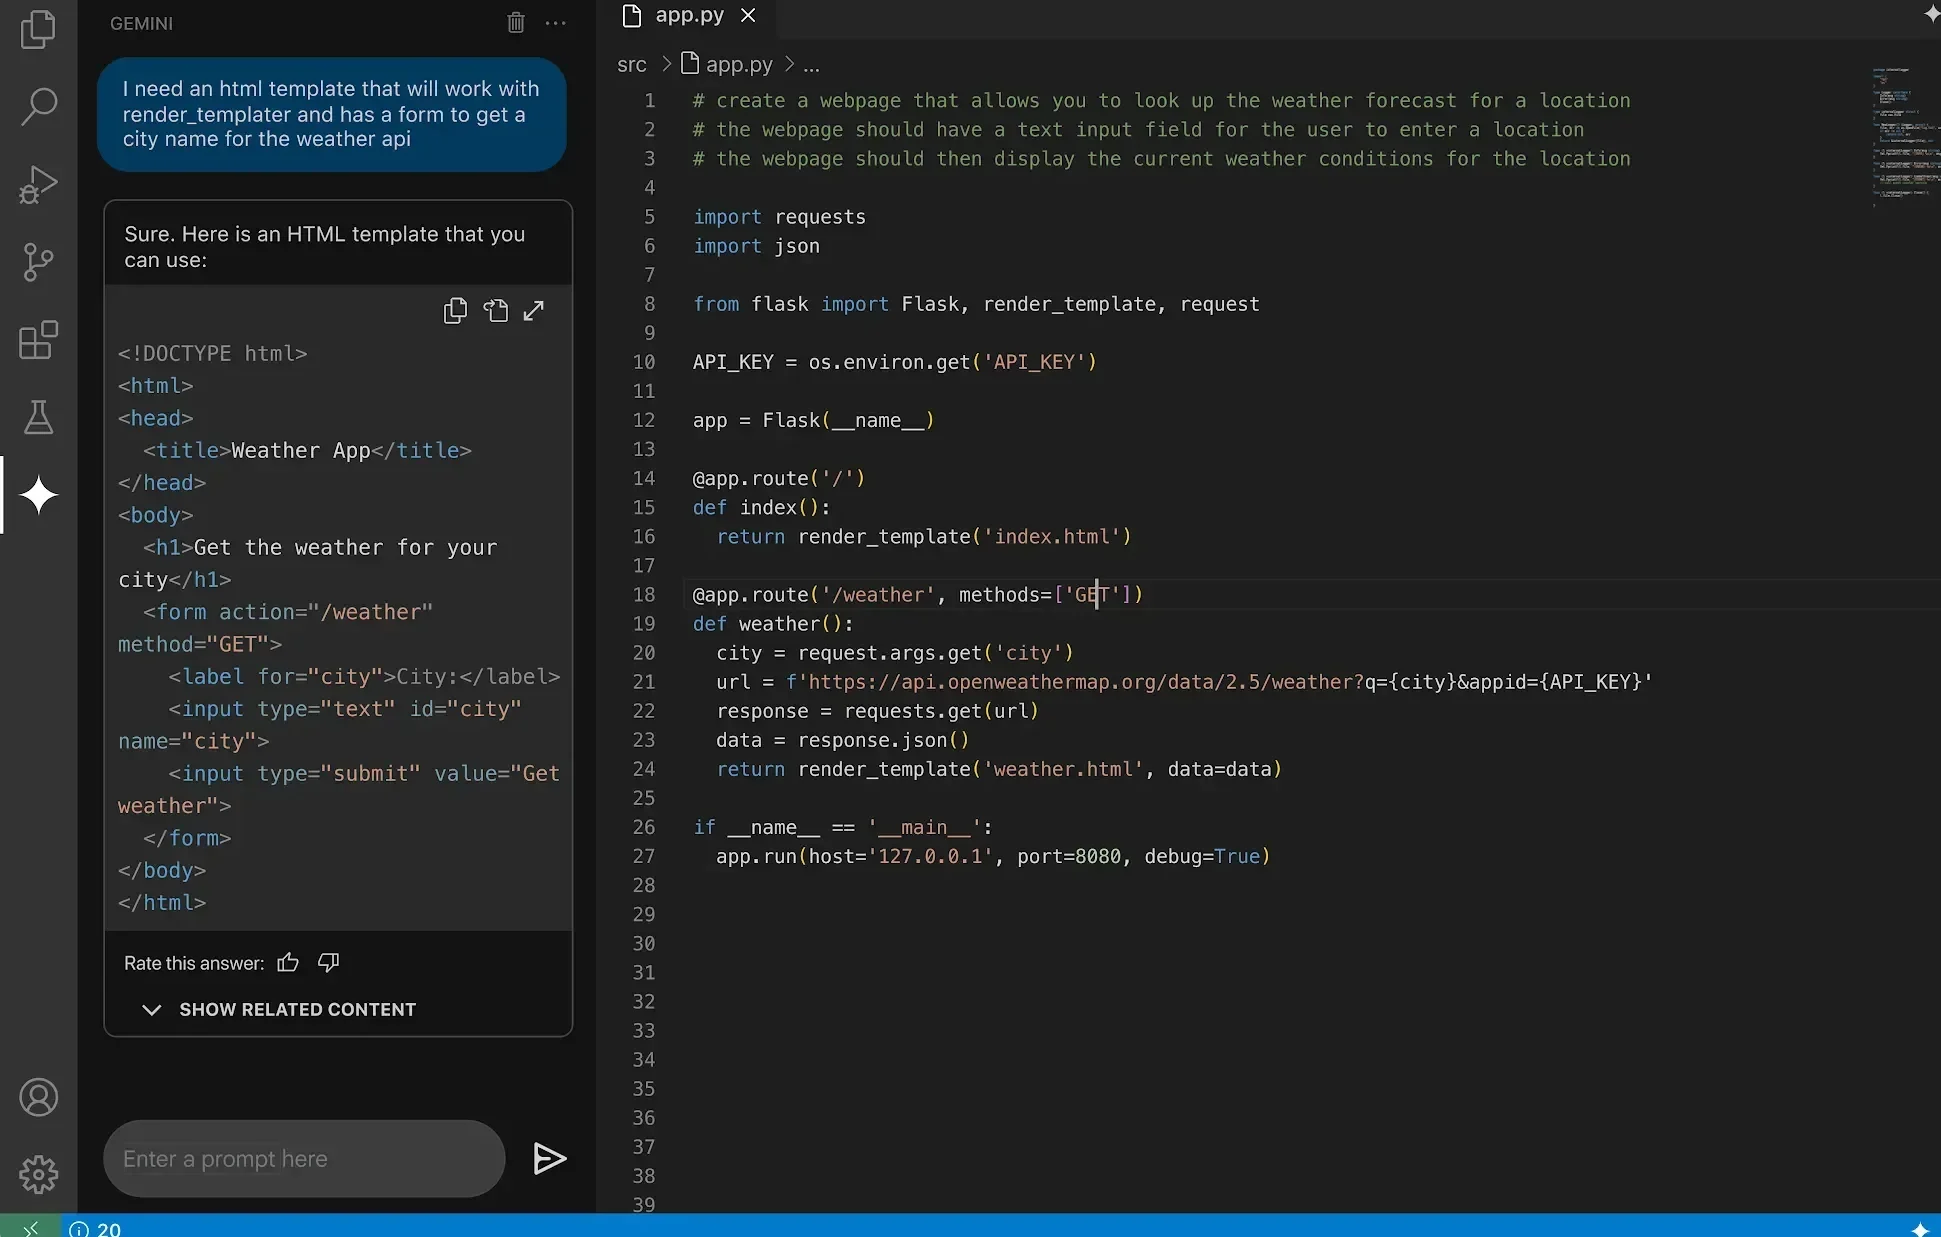The width and height of the screenshot is (1941, 1237).
Task: Click line number 10 in gutter
Action: 644,362
